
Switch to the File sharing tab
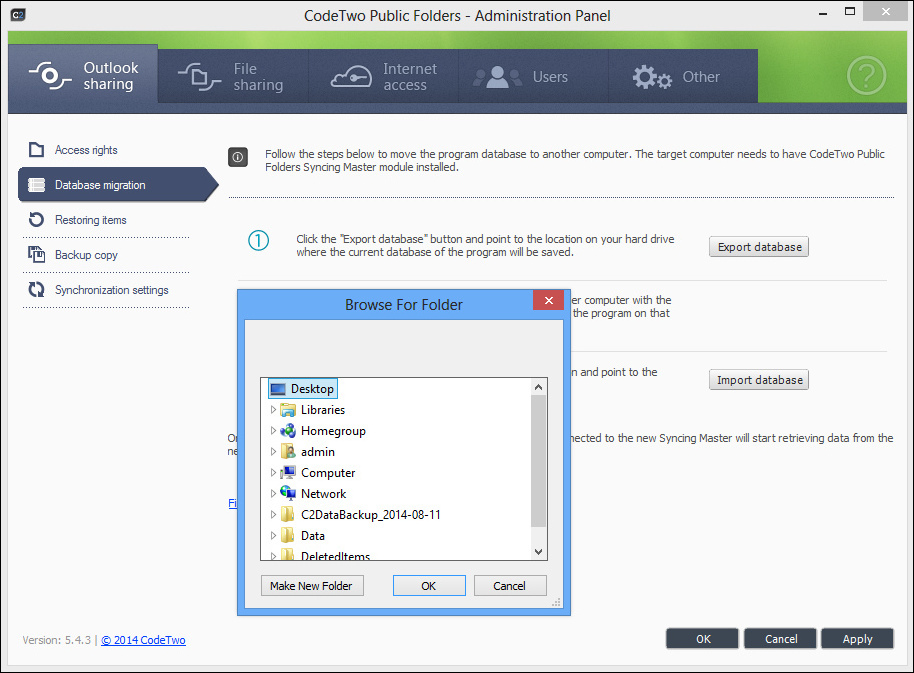tap(233, 76)
